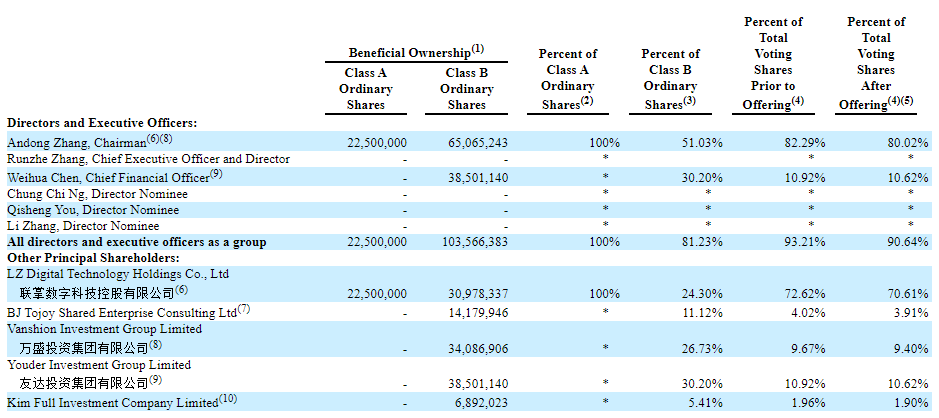Select the 9.67% voting percent
The image size is (939, 418).
(x=810, y=349)
